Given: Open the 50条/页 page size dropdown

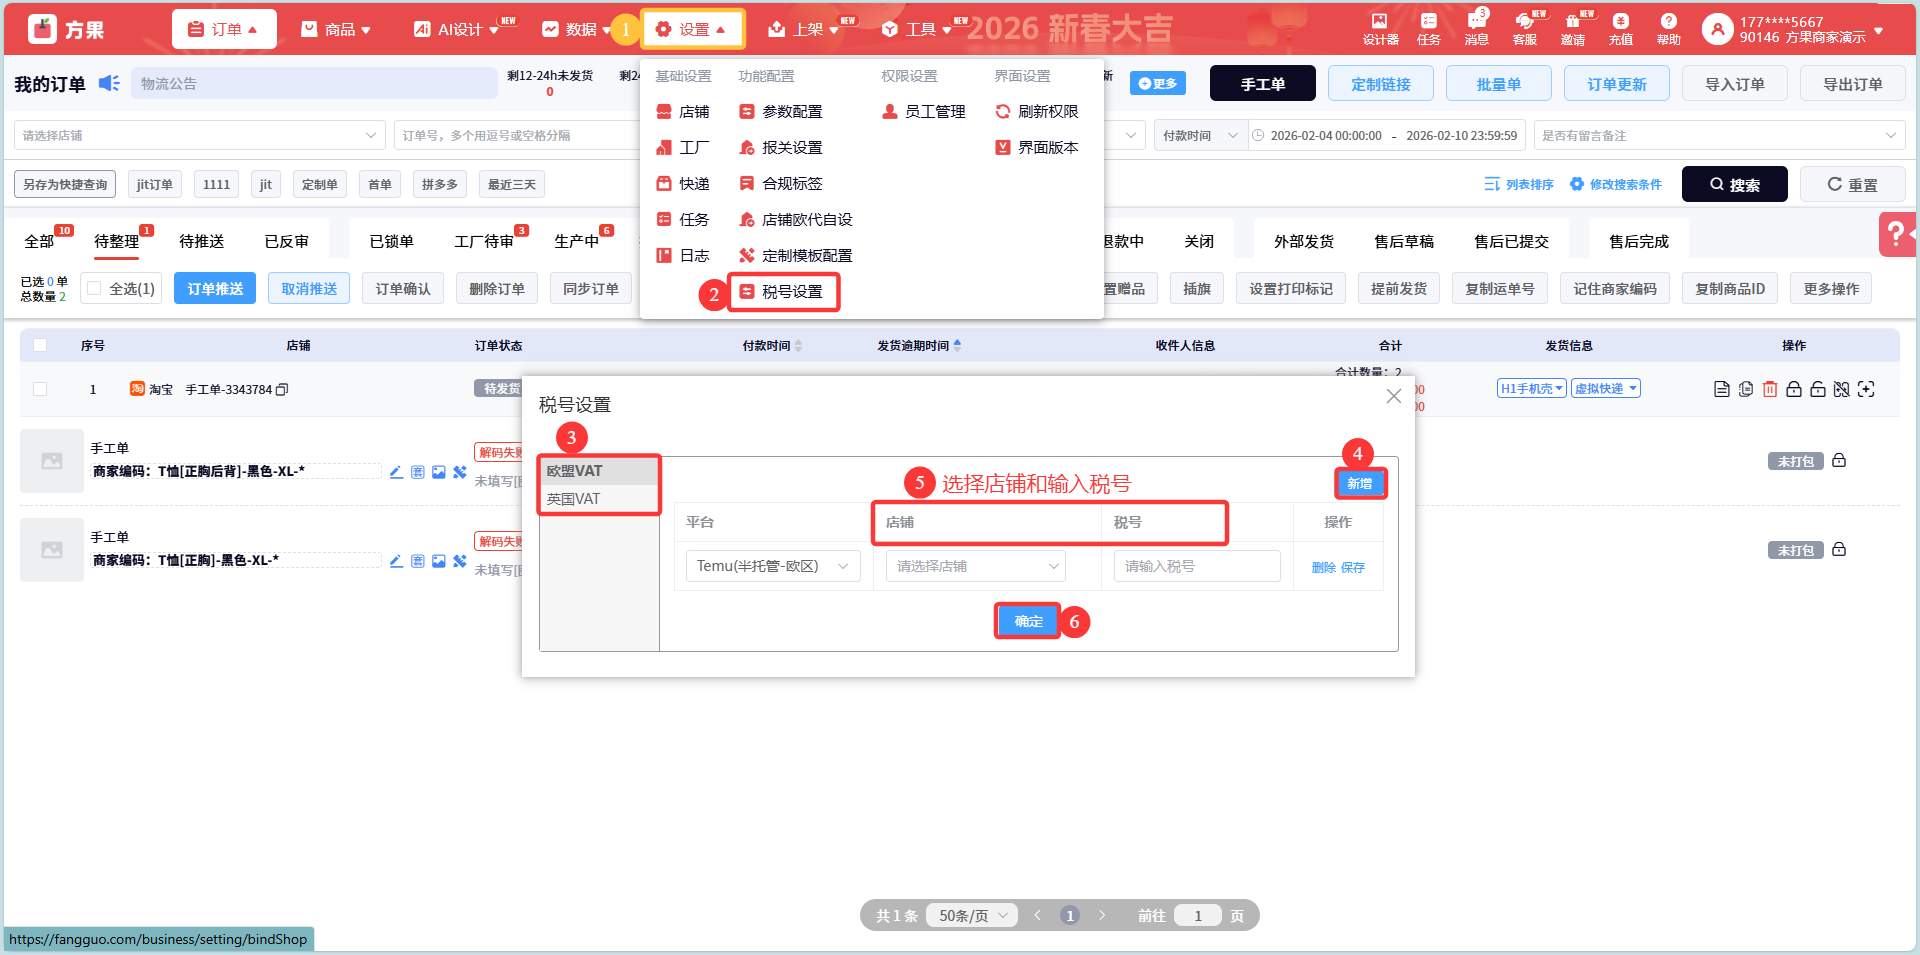Looking at the screenshot, I should [x=973, y=915].
